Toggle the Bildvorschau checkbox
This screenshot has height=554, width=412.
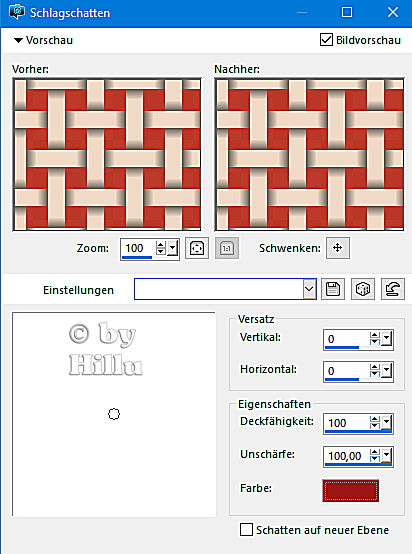click(x=326, y=40)
